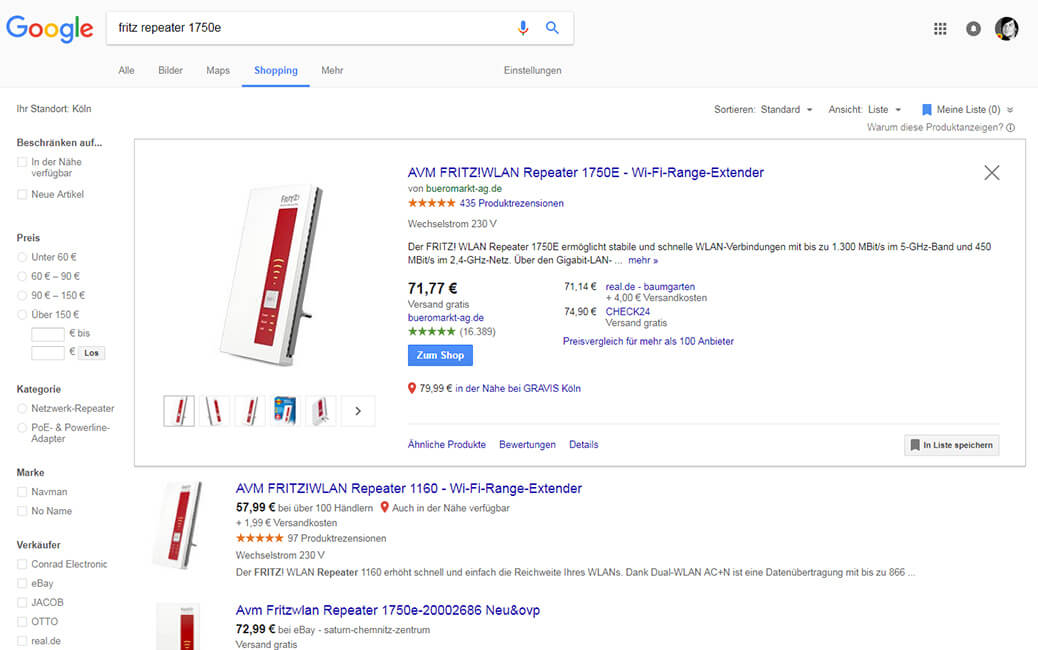1038x650 pixels.
Task: Expand description with mehr link
Action: click(x=643, y=261)
